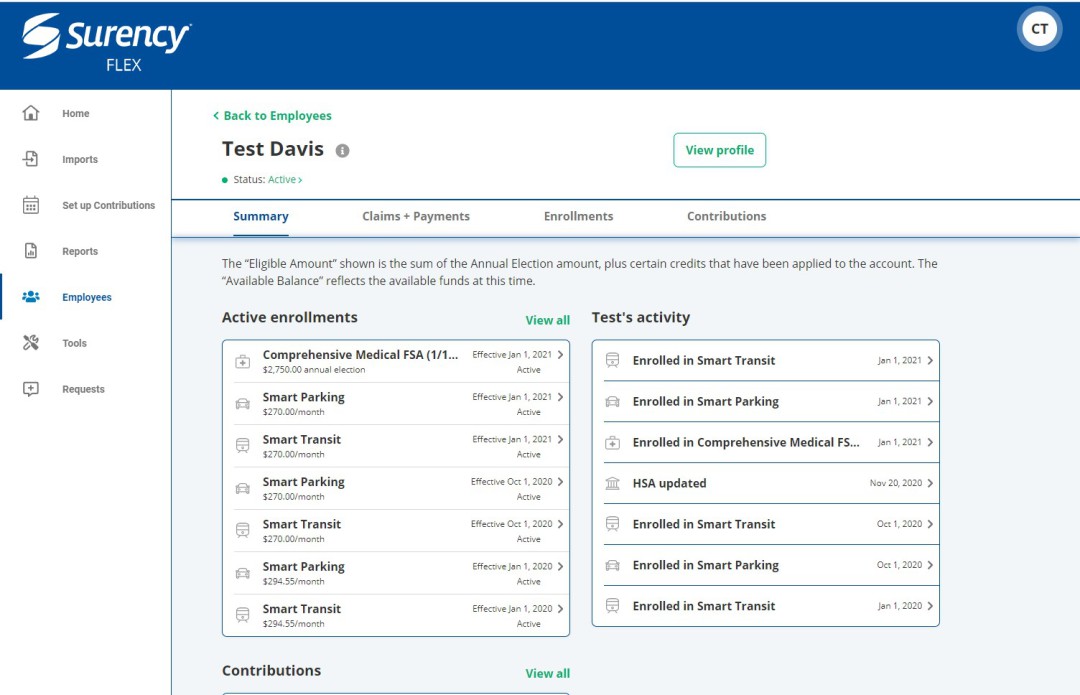Open Tools in the sidebar
The width and height of the screenshot is (1080, 695).
[x=74, y=343]
